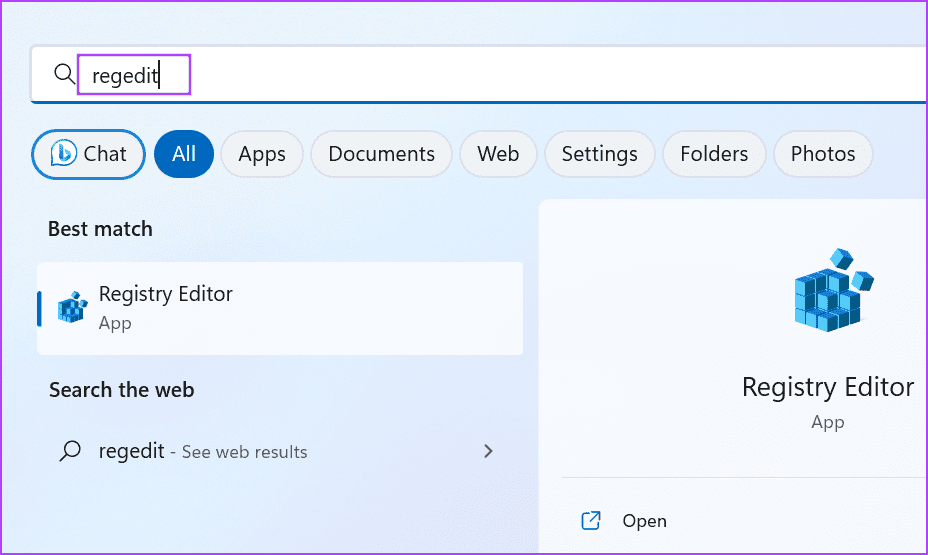Open the Bing Chat filter
This screenshot has width=928, height=555.
(88, 154)
